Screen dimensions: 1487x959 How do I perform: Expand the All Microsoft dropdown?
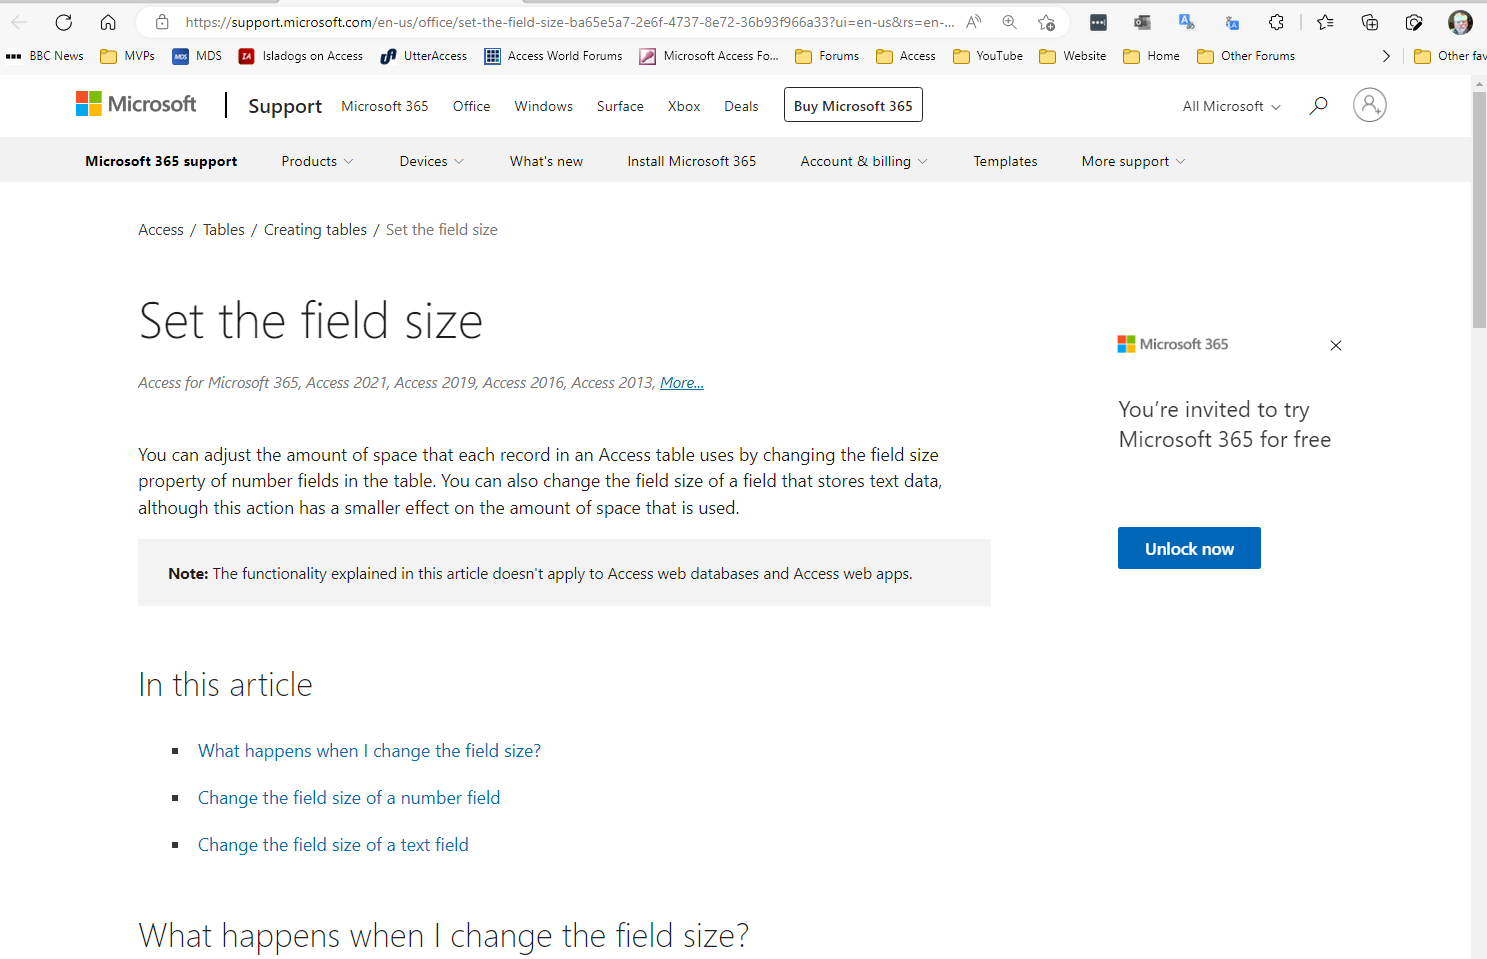point(1231,106)
